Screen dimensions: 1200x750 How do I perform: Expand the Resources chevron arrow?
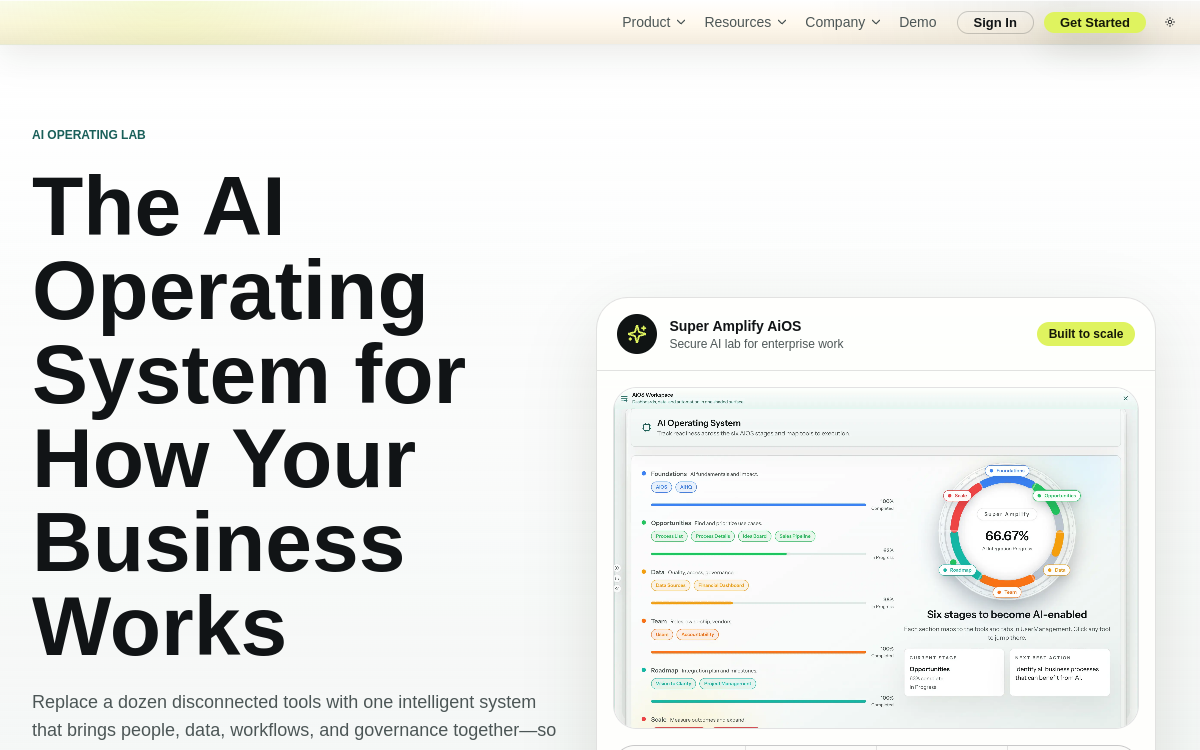coord(782,22)
